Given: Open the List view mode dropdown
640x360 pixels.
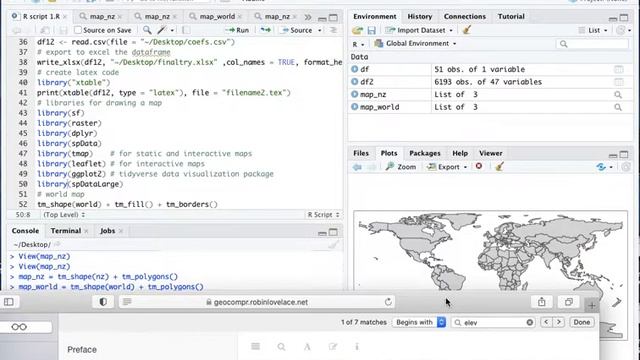Looking at the screenshot, I should (593, 30).
